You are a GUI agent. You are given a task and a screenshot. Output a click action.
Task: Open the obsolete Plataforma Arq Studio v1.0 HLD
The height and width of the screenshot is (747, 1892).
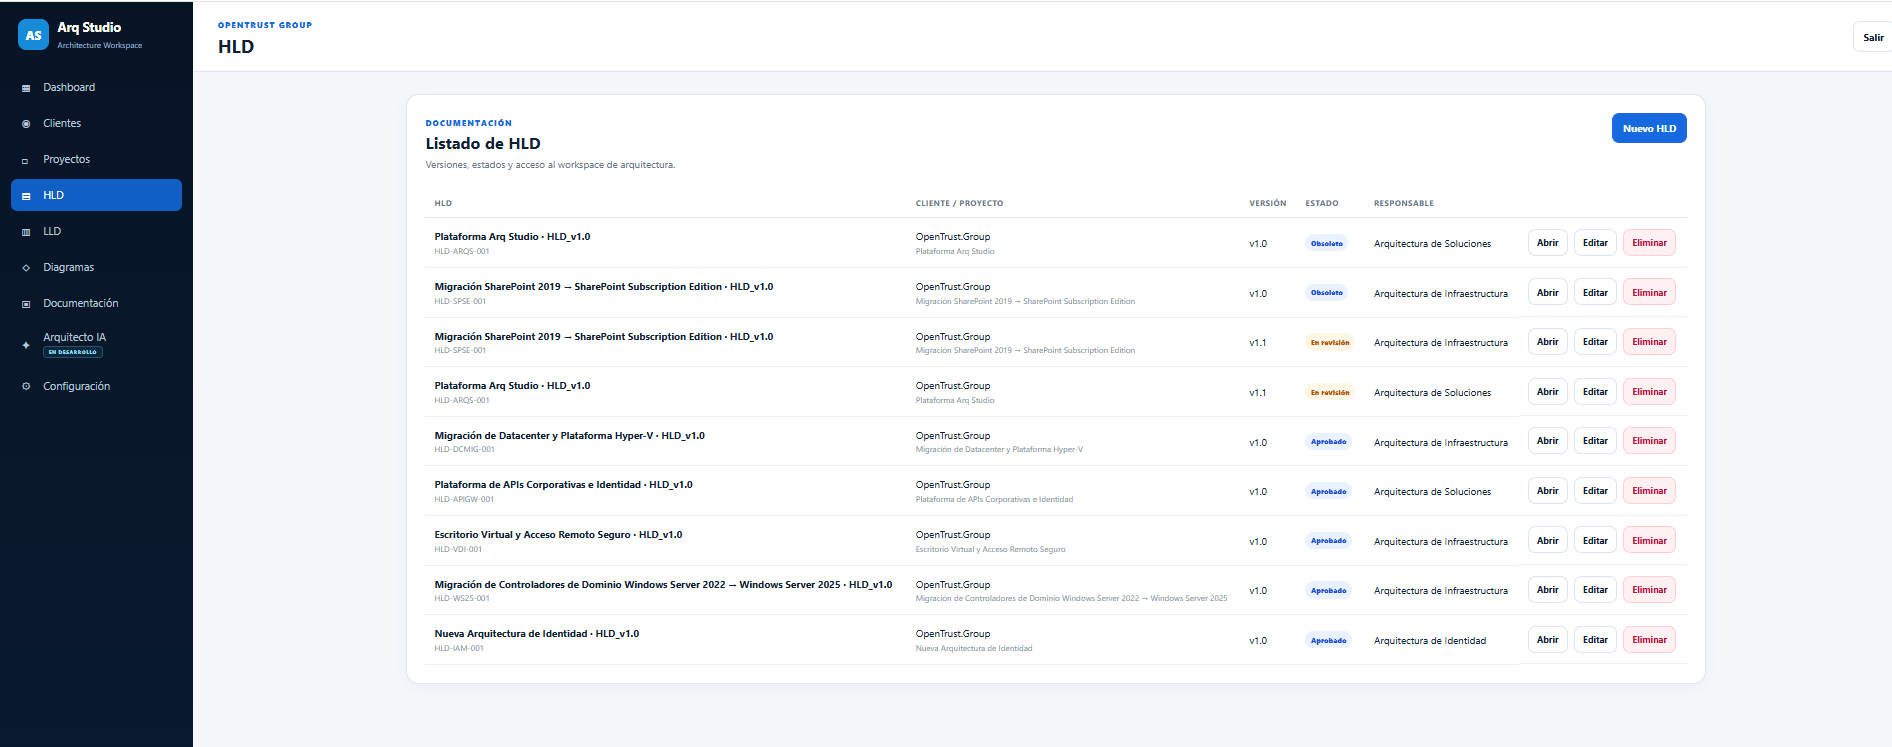(1547, 243)
